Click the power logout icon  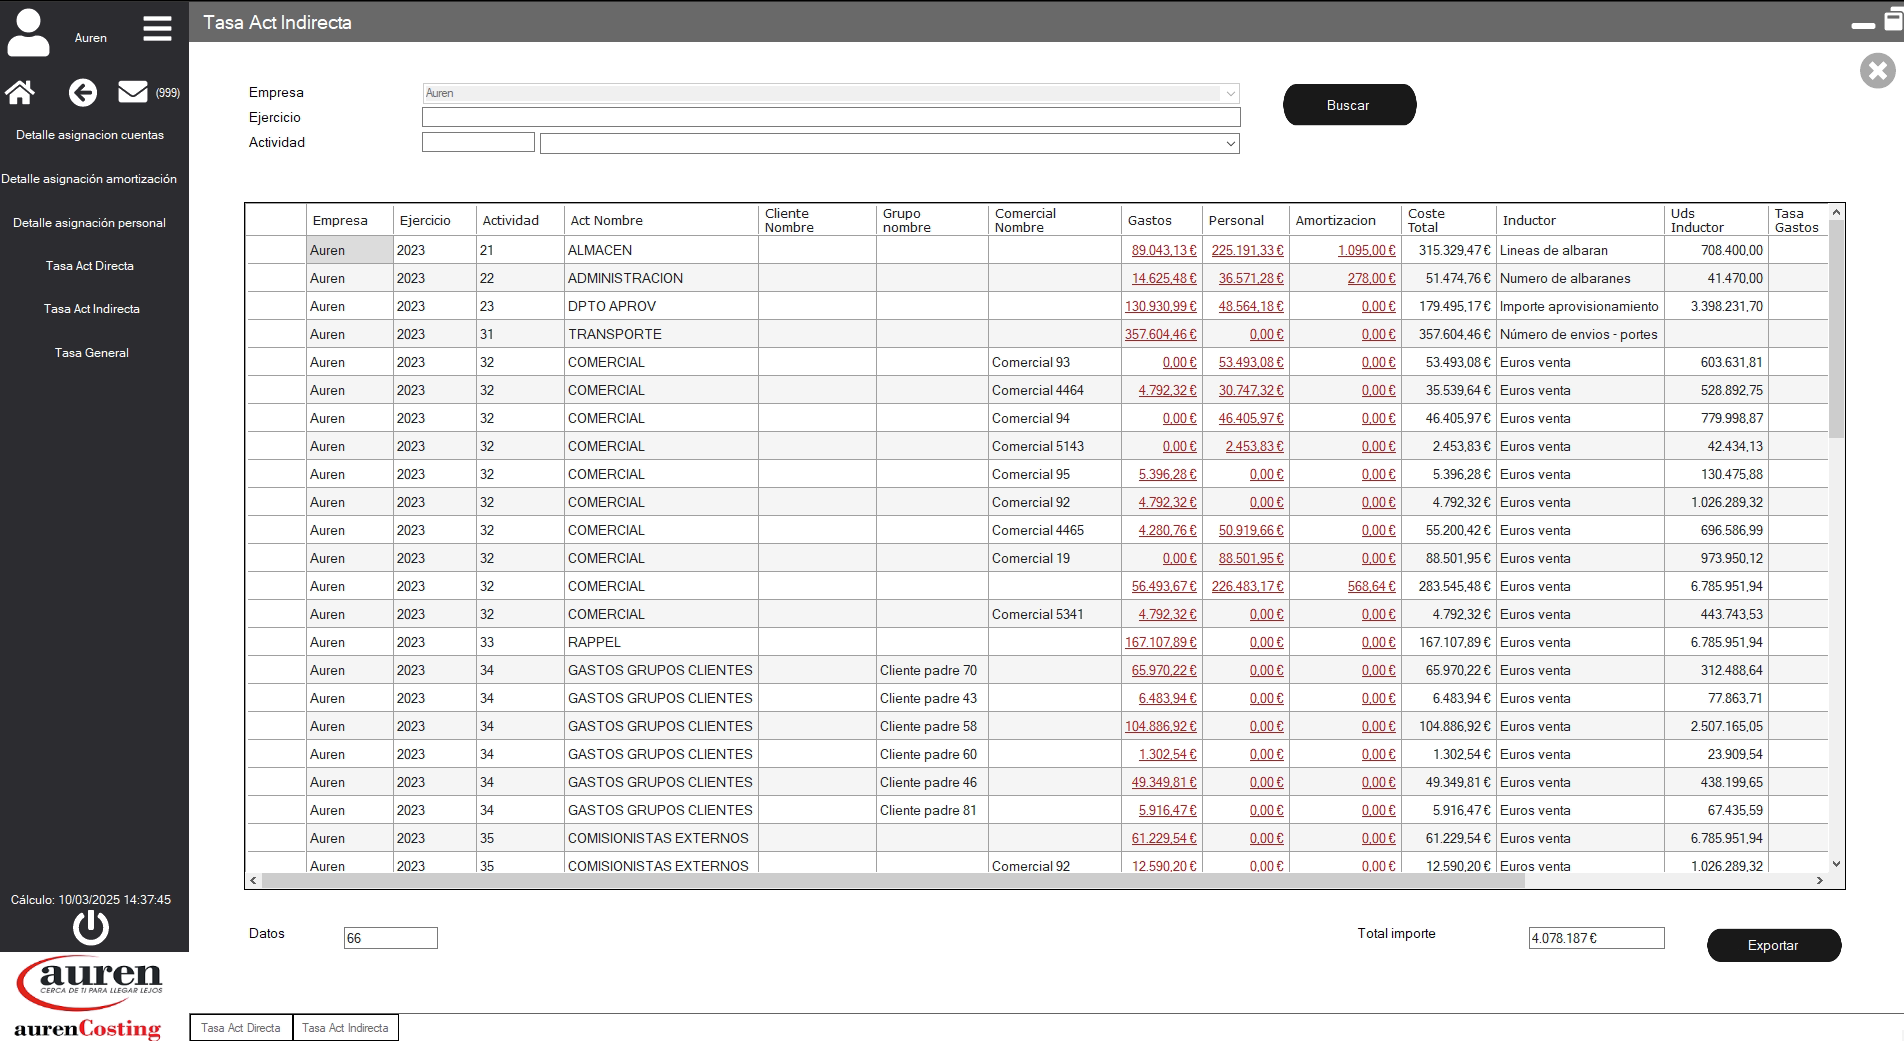tap(91, 927)
